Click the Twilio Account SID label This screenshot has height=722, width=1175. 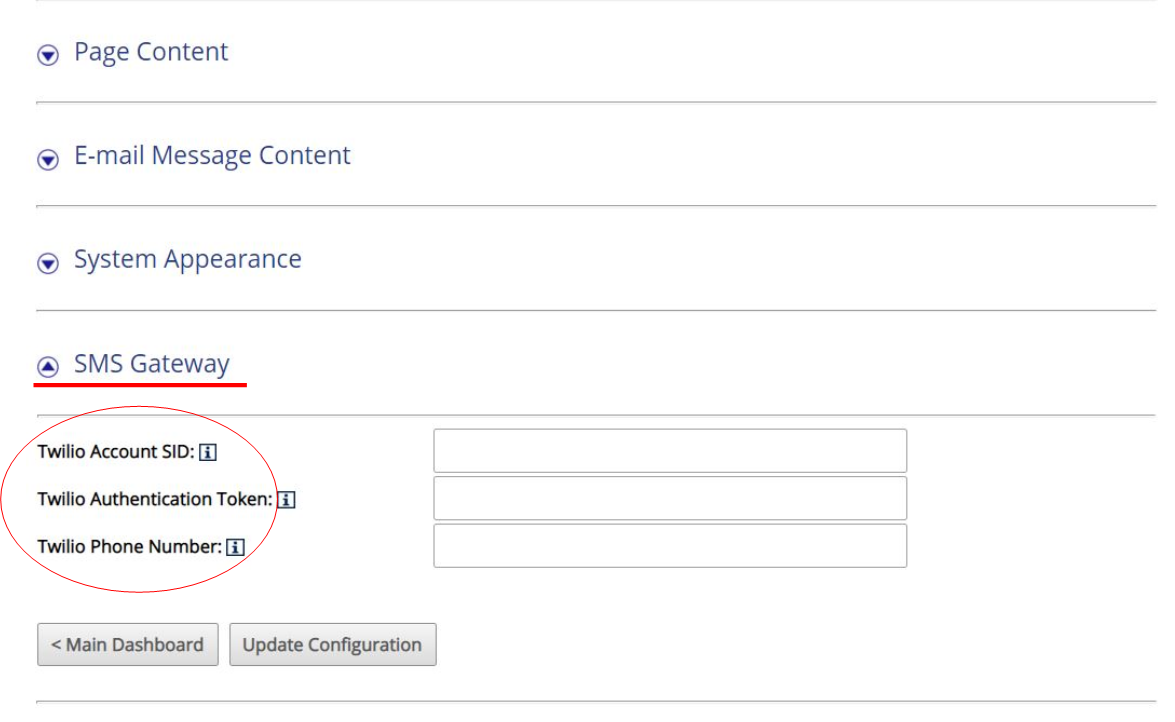point(116,451)
